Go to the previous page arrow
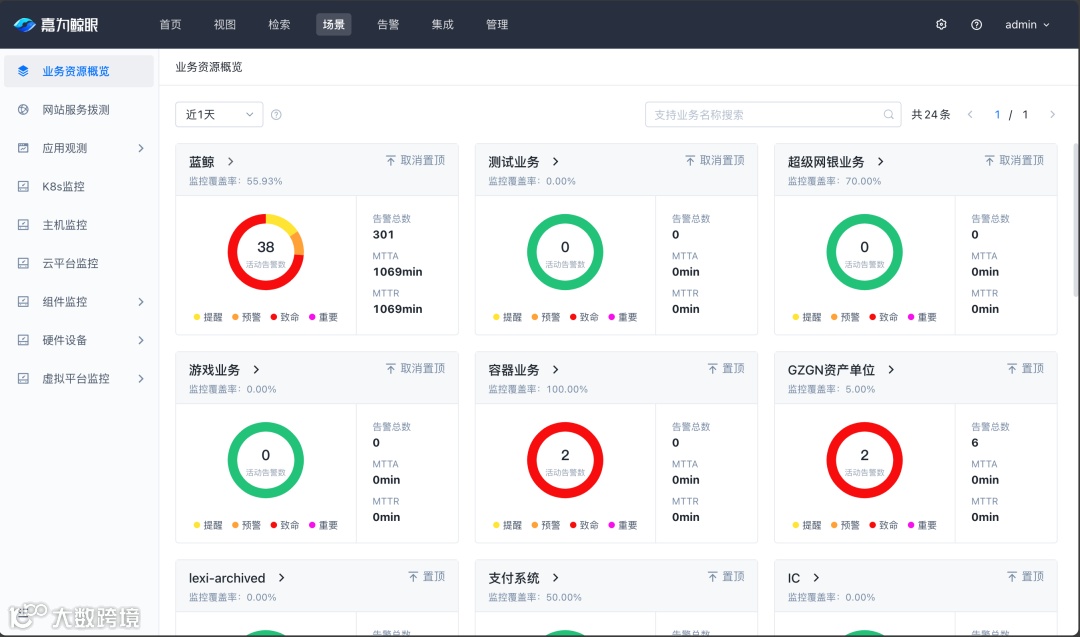Viewport: 1080px width, 637px height. (x=970, y=115)
